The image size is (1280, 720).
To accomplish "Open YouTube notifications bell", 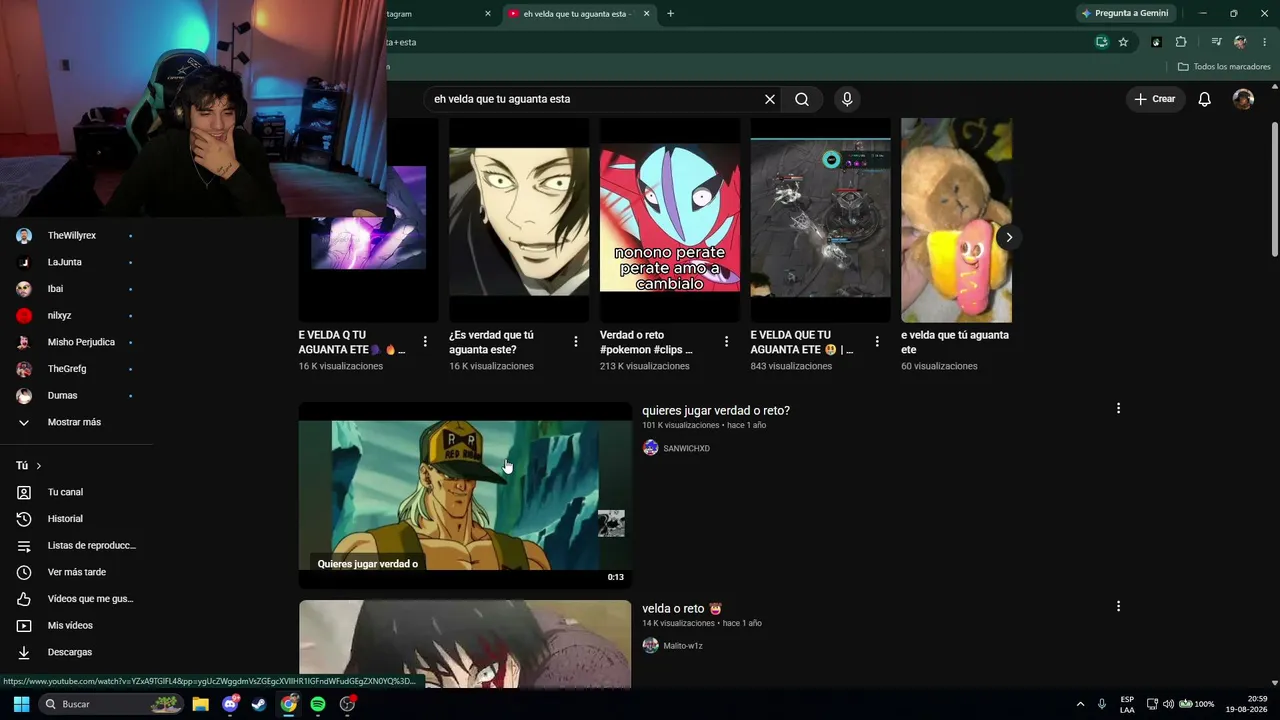I will click(1205, 99).
